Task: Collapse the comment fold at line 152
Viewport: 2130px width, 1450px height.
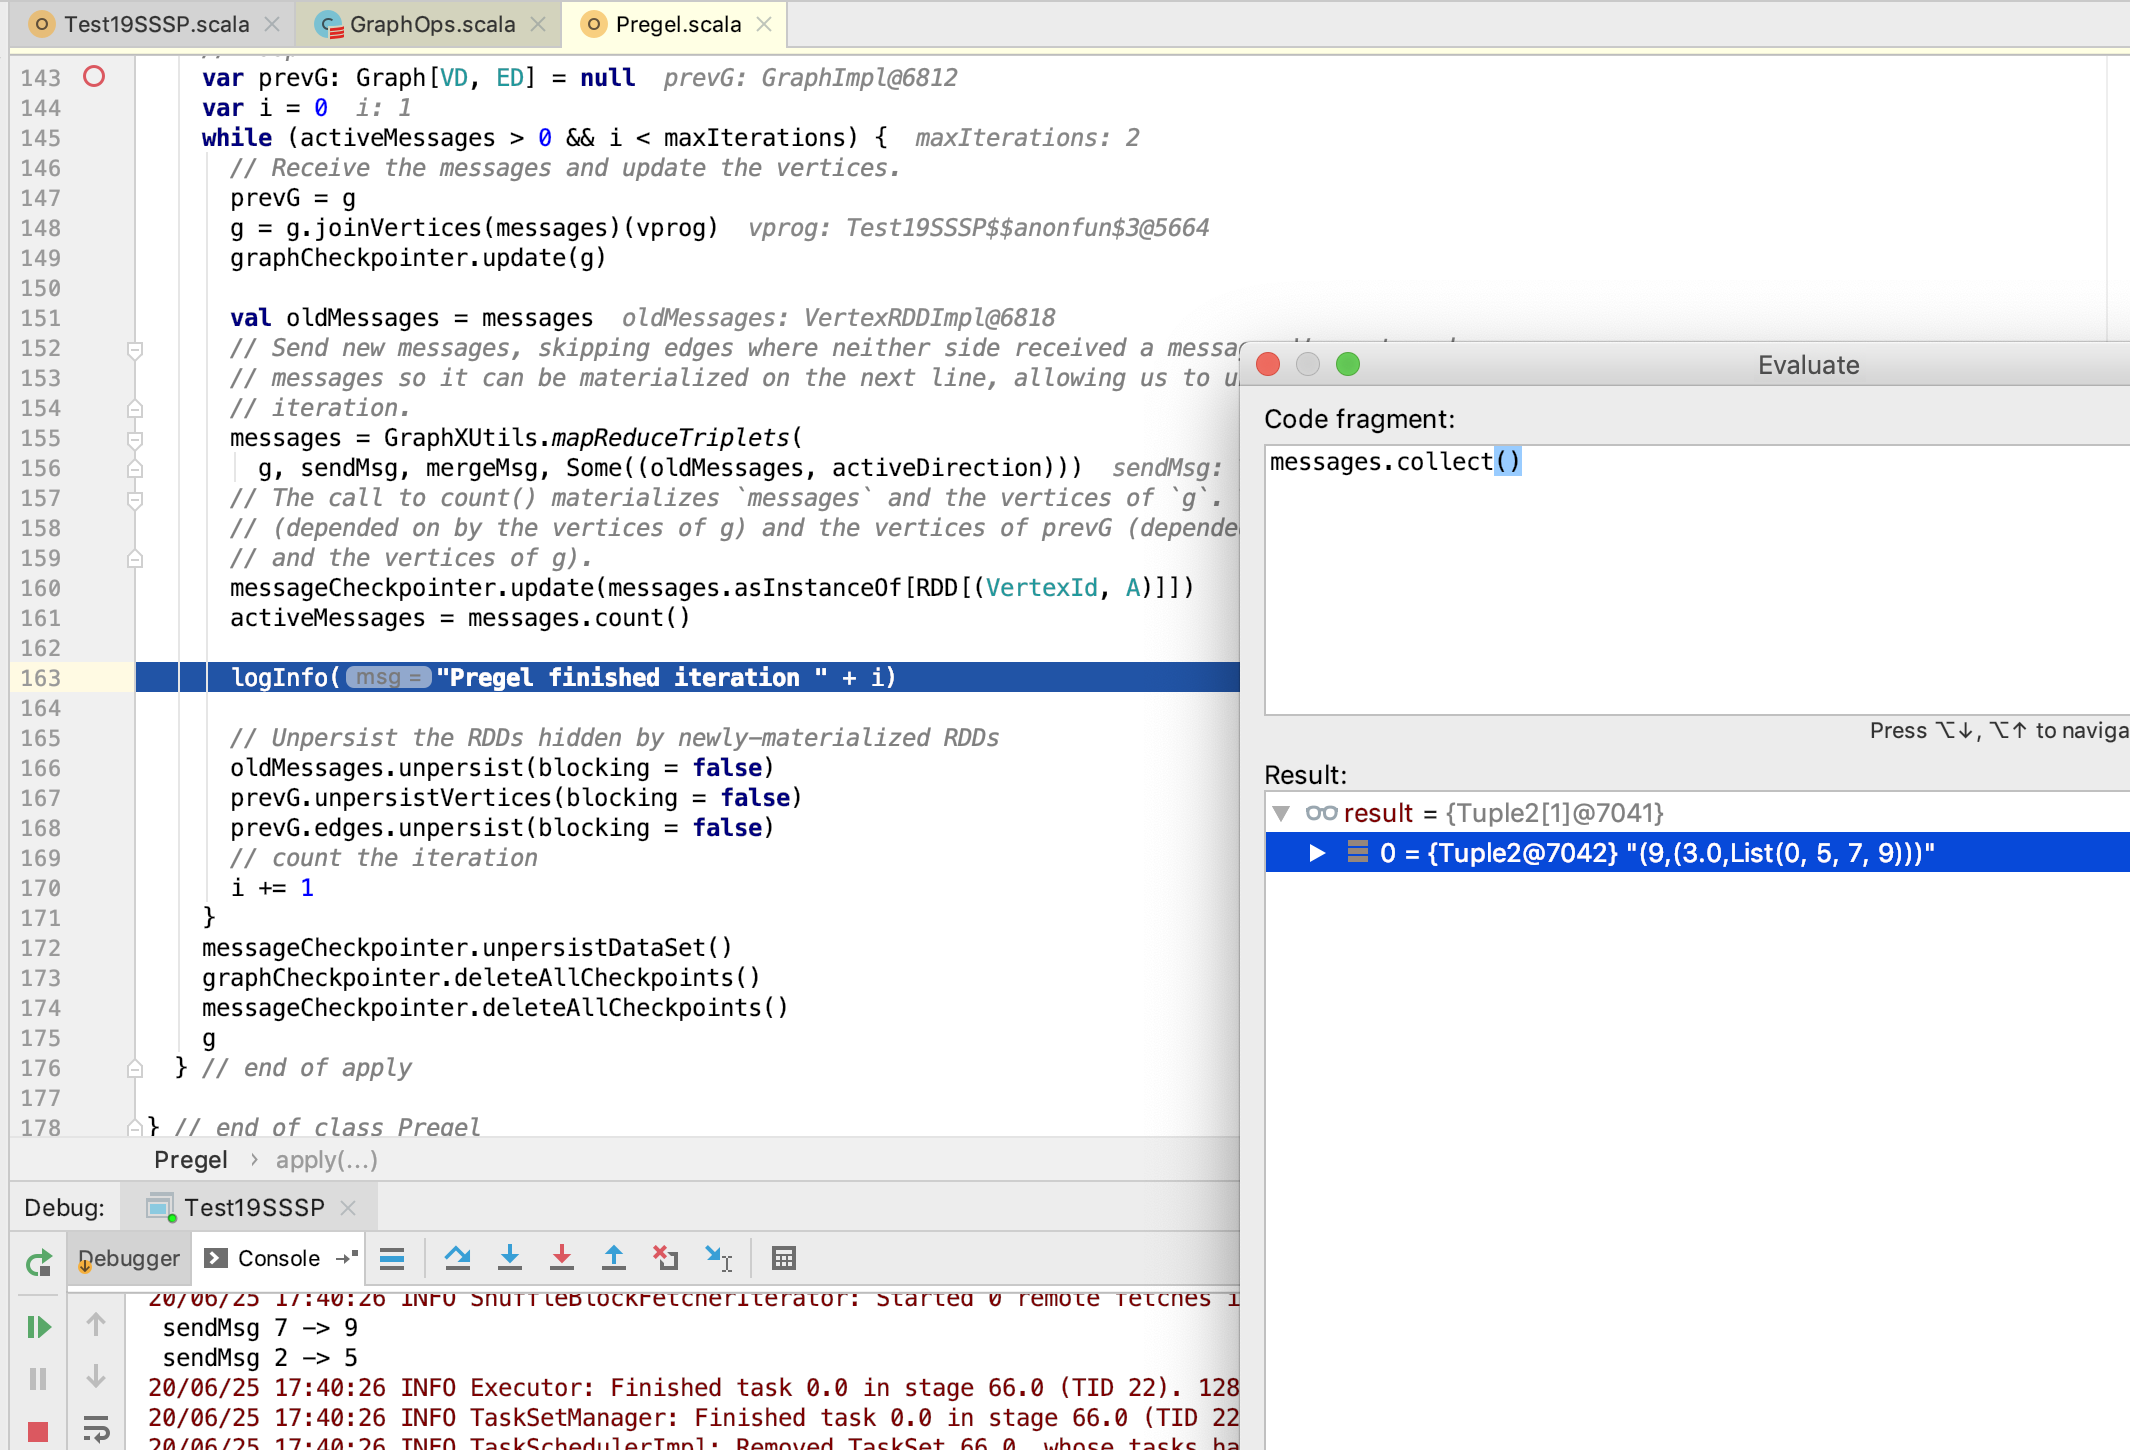Action: click(135, 349)
